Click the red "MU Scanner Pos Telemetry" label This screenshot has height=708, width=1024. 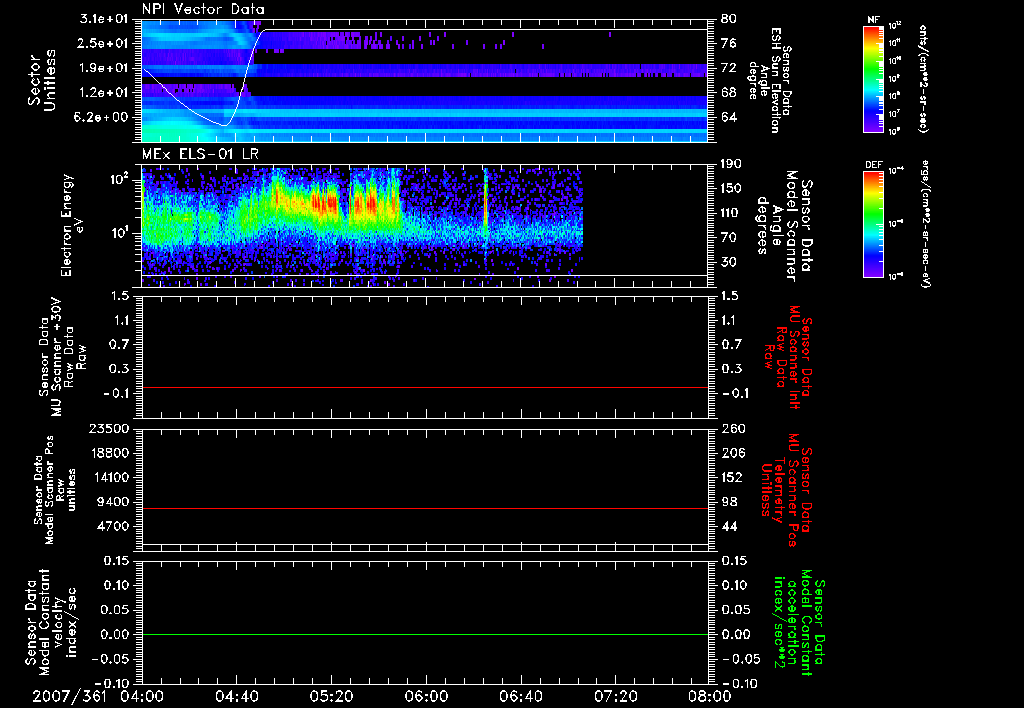point(786,490)
